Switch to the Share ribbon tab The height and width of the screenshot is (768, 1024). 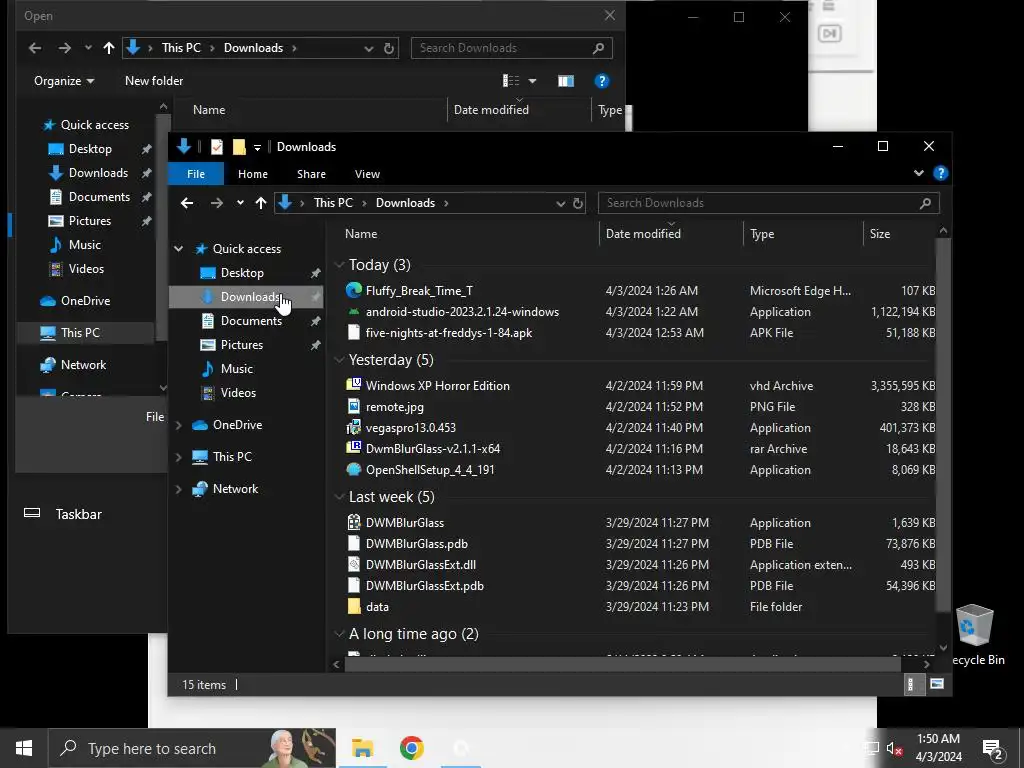312,174
